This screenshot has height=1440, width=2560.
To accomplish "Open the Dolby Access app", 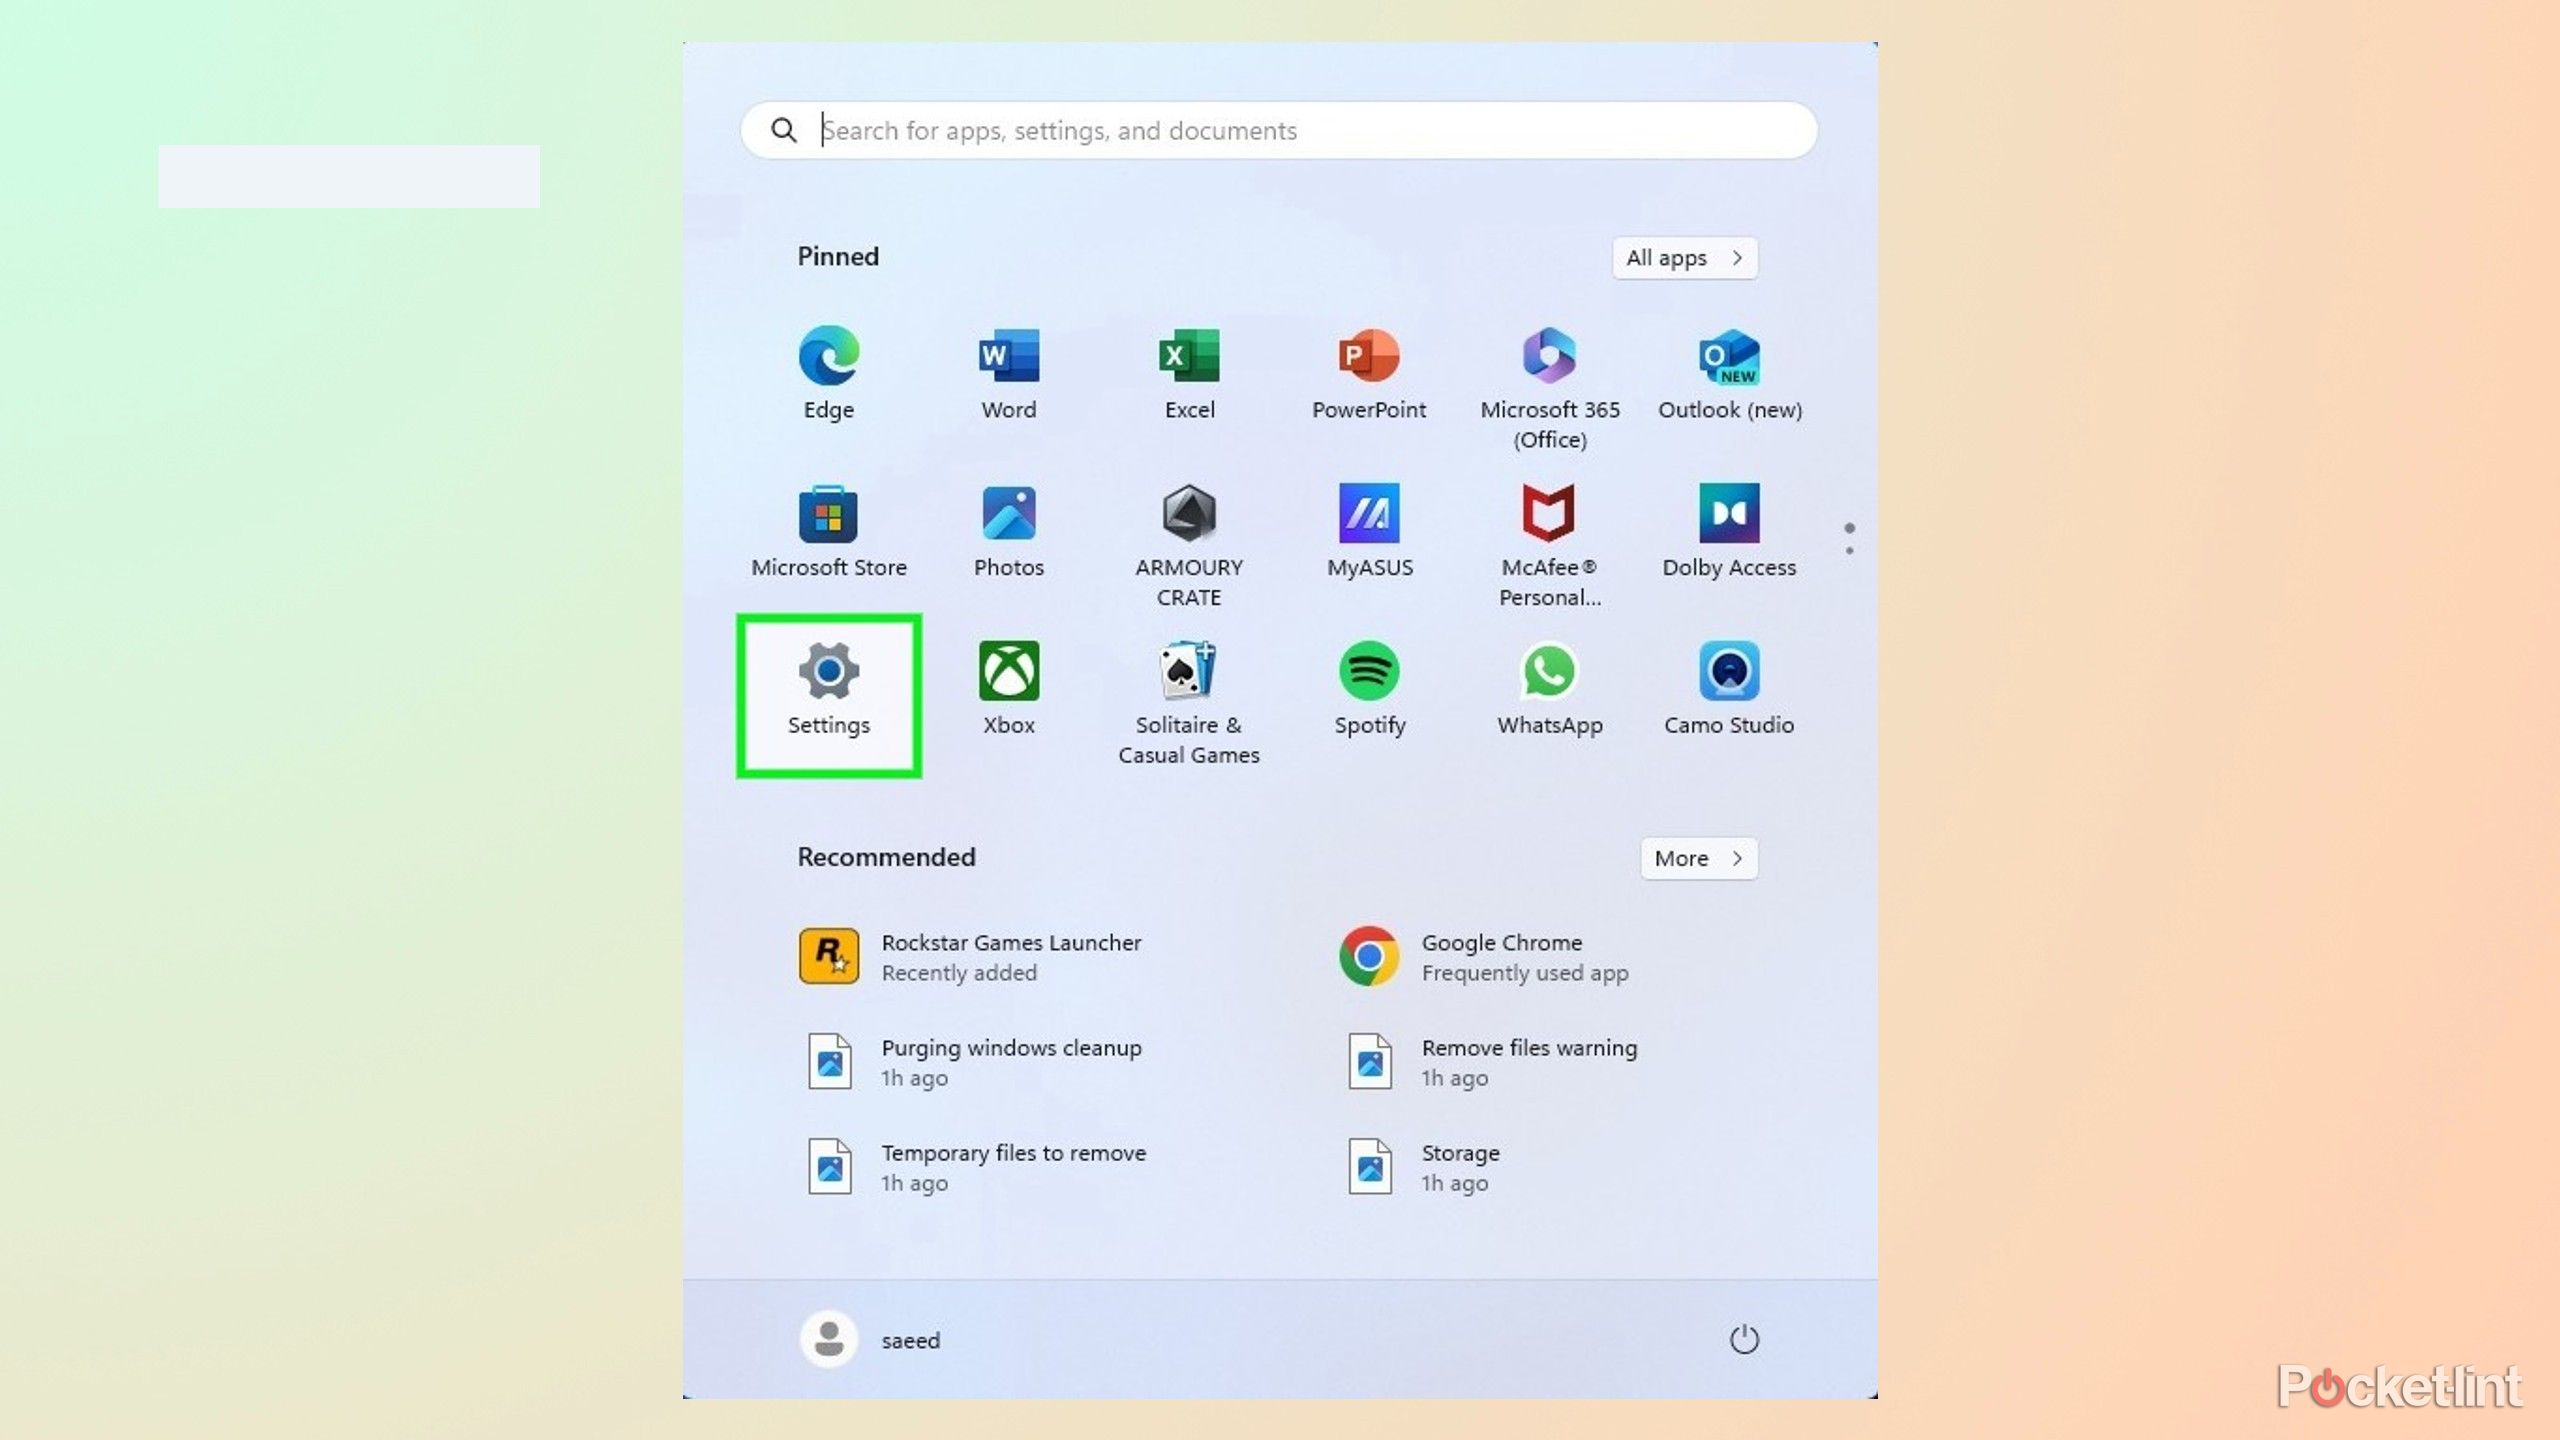I will point(1730,531).
